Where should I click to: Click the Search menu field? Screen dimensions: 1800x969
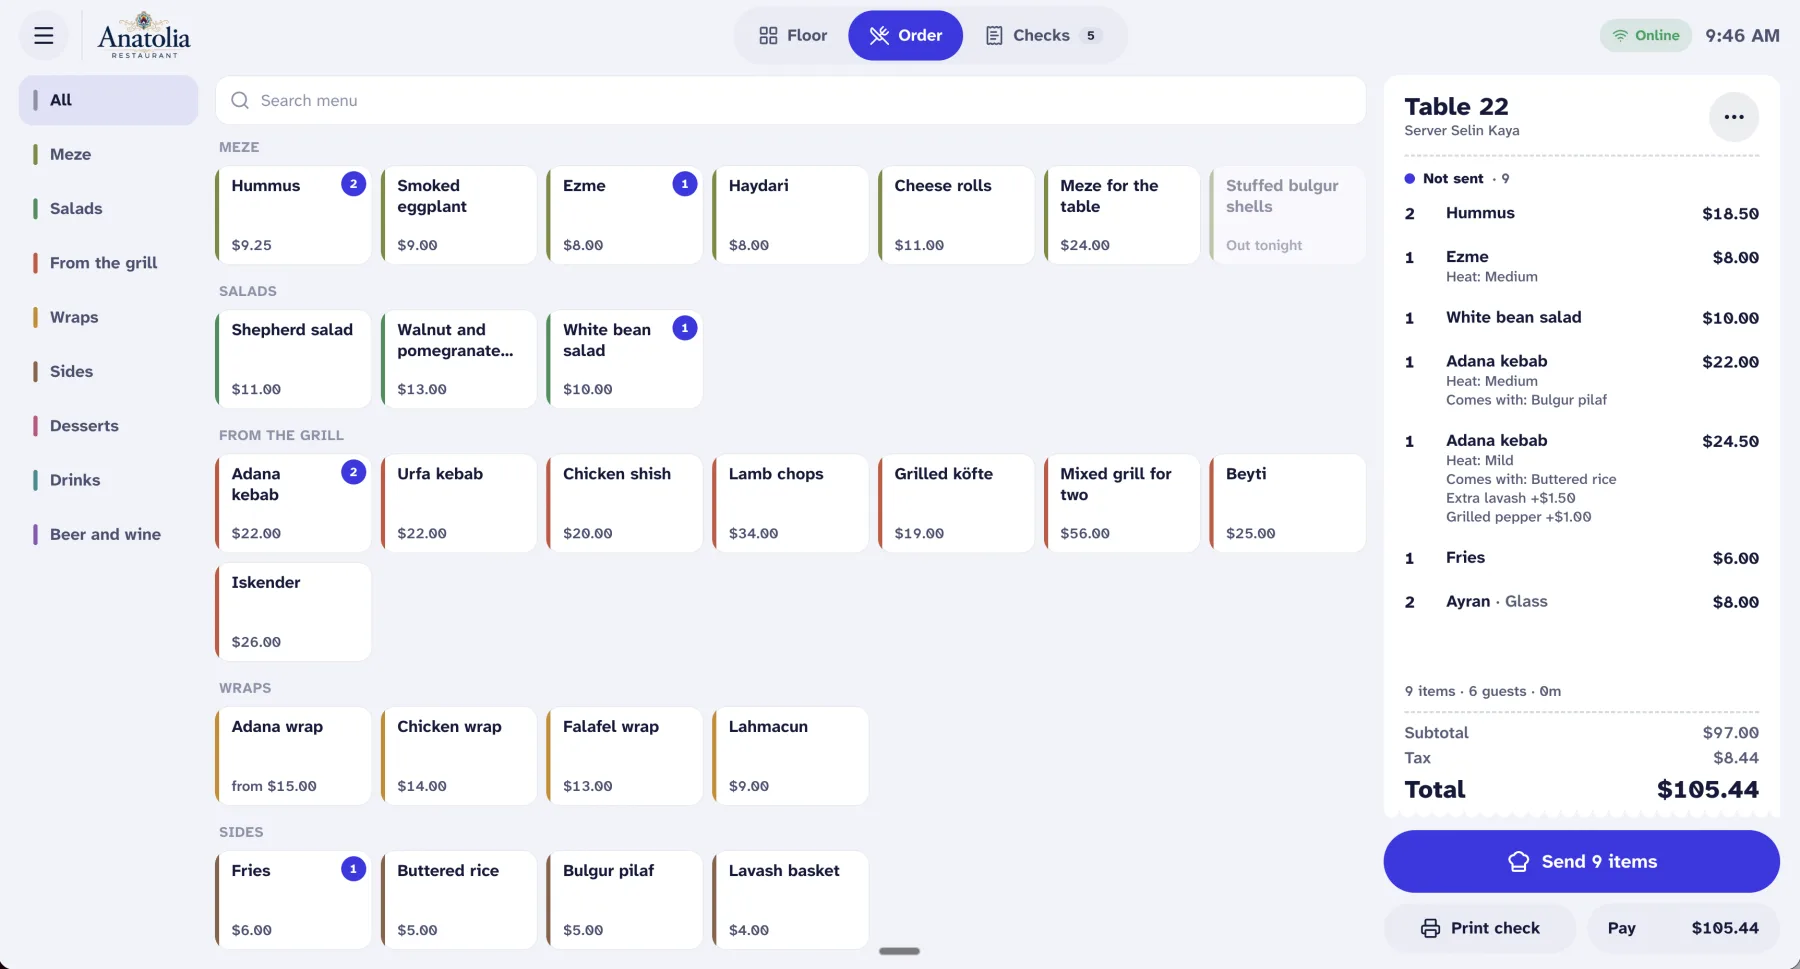pyautogui.click(x=791, y=101)
